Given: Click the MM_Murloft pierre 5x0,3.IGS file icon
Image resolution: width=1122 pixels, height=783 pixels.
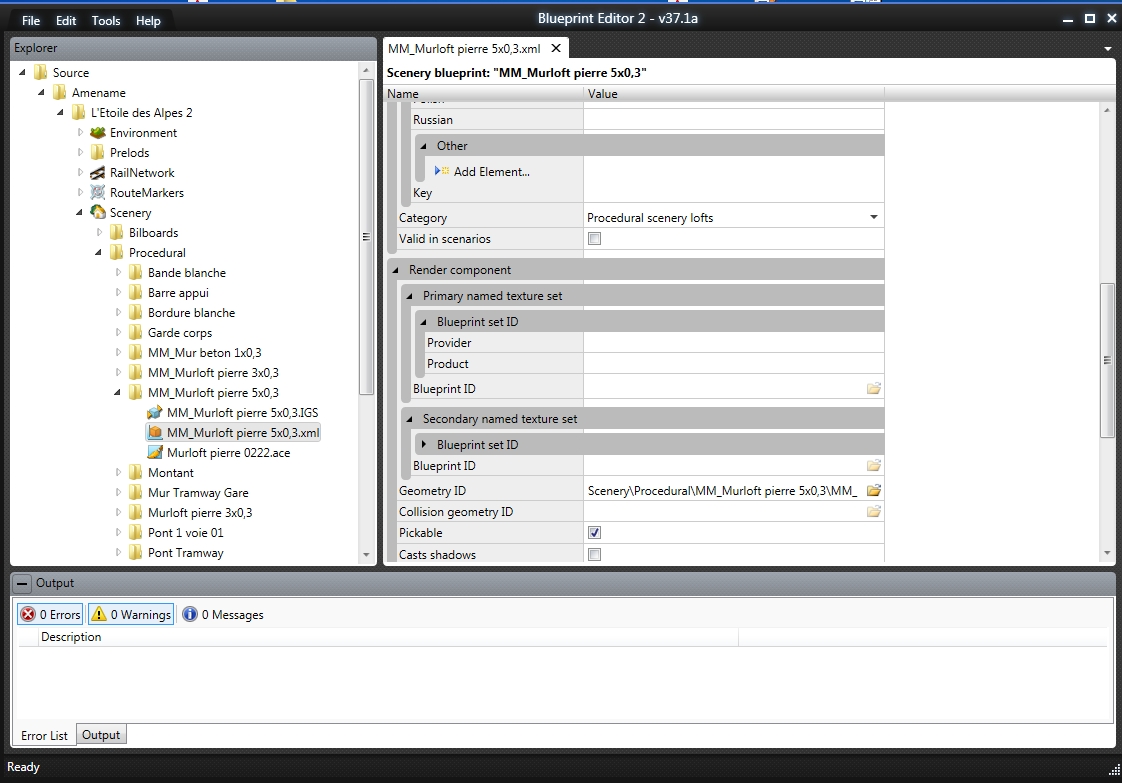Looking at the screenshot, I should (155, 412).
